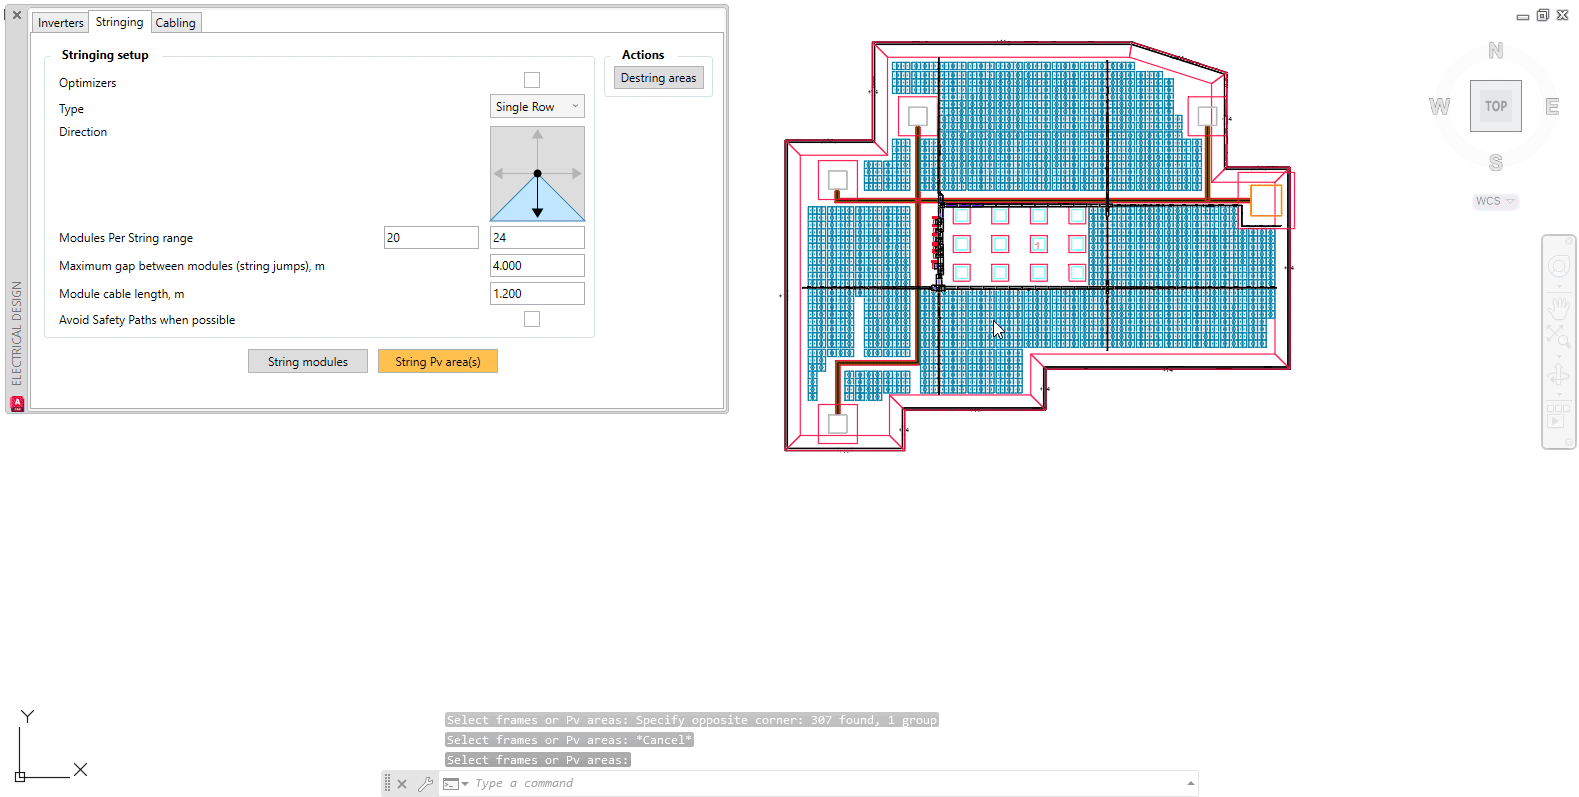This screenshot has width=1579, height=797.
Task: Click the minimum Modules Per String field
Action: [431, 237]
